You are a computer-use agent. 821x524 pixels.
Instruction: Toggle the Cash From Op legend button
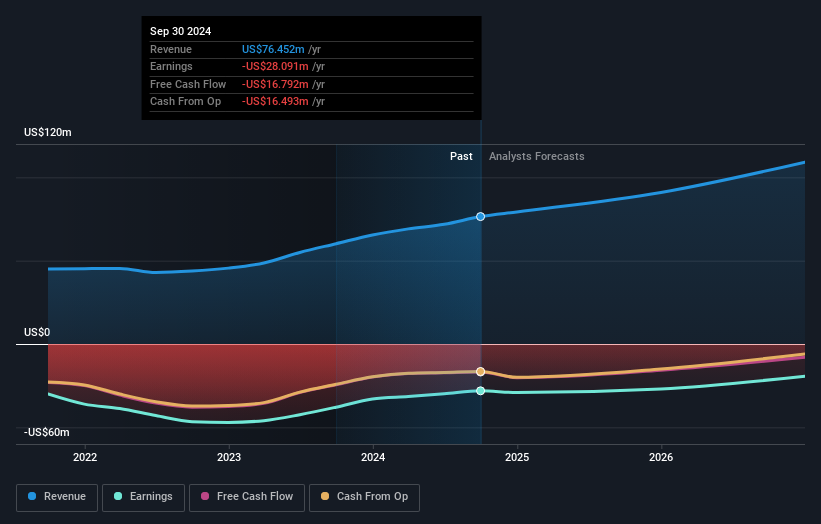pos(364,497)
